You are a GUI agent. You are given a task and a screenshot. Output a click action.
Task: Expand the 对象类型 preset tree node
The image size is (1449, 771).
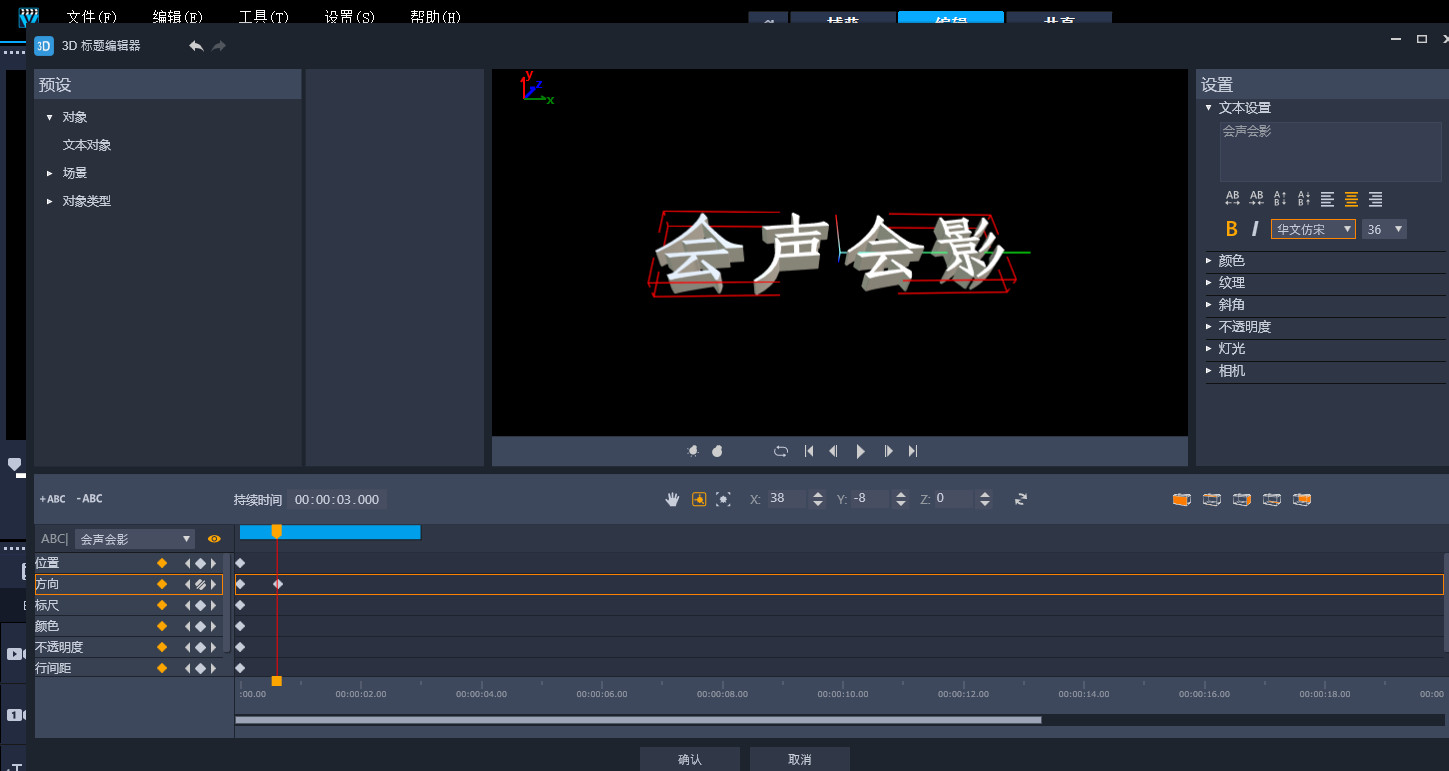click(x=49, y=201)
